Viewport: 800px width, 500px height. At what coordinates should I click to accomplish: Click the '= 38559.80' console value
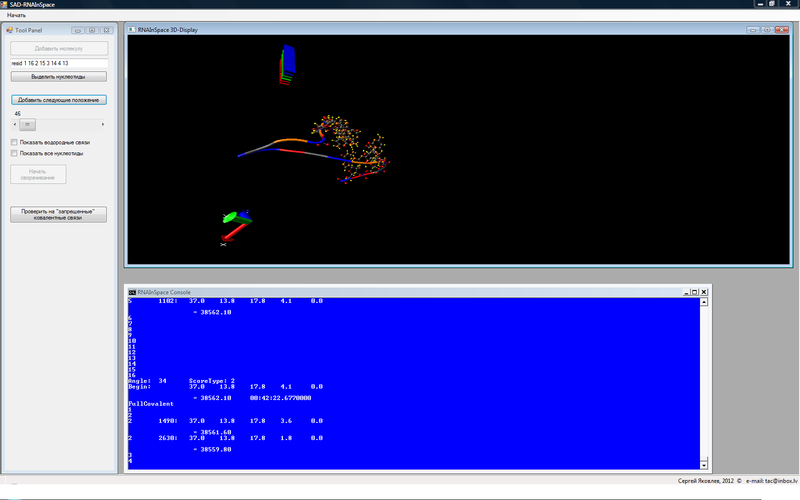[x=212, y=449]
